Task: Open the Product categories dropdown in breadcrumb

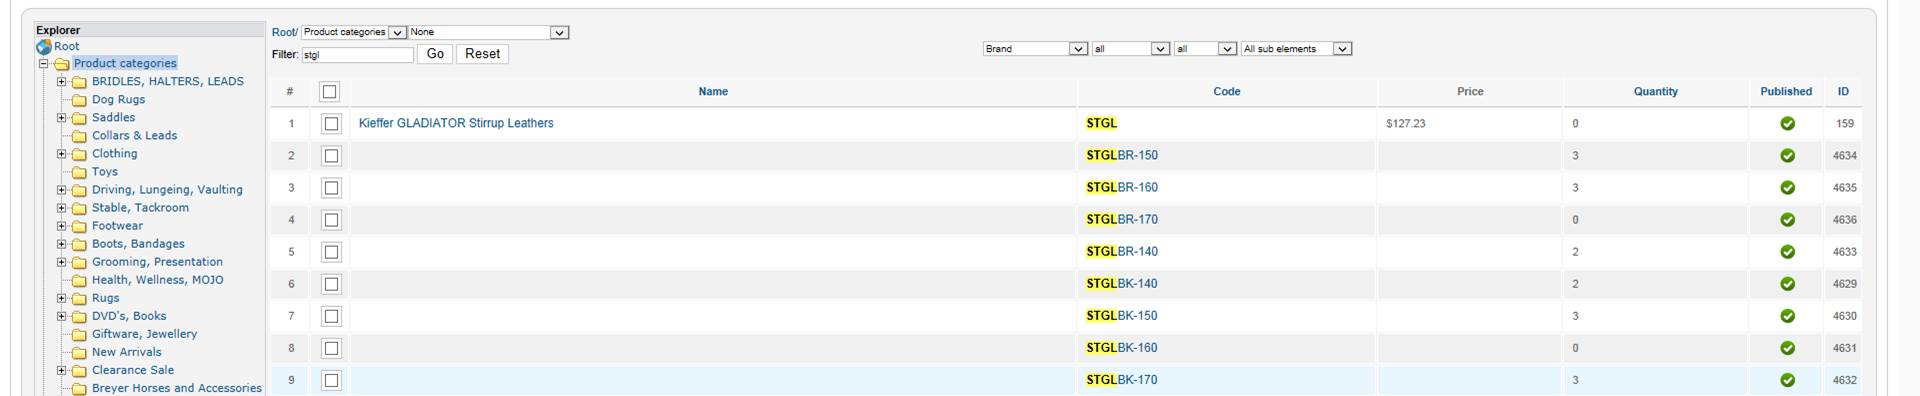Action: pos(354,33)
